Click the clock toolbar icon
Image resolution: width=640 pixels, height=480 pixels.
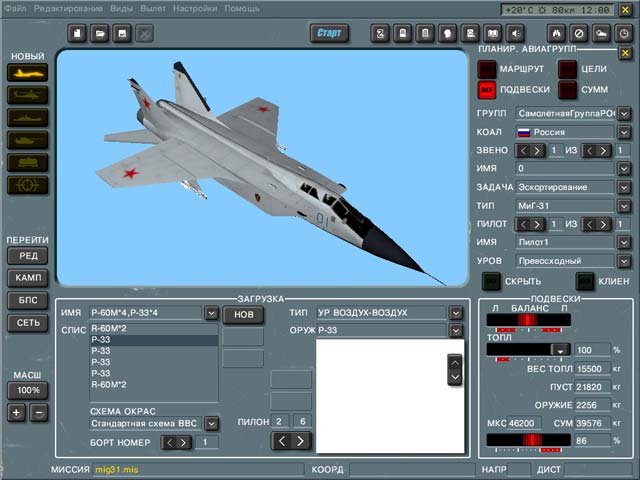click(624, 33)
